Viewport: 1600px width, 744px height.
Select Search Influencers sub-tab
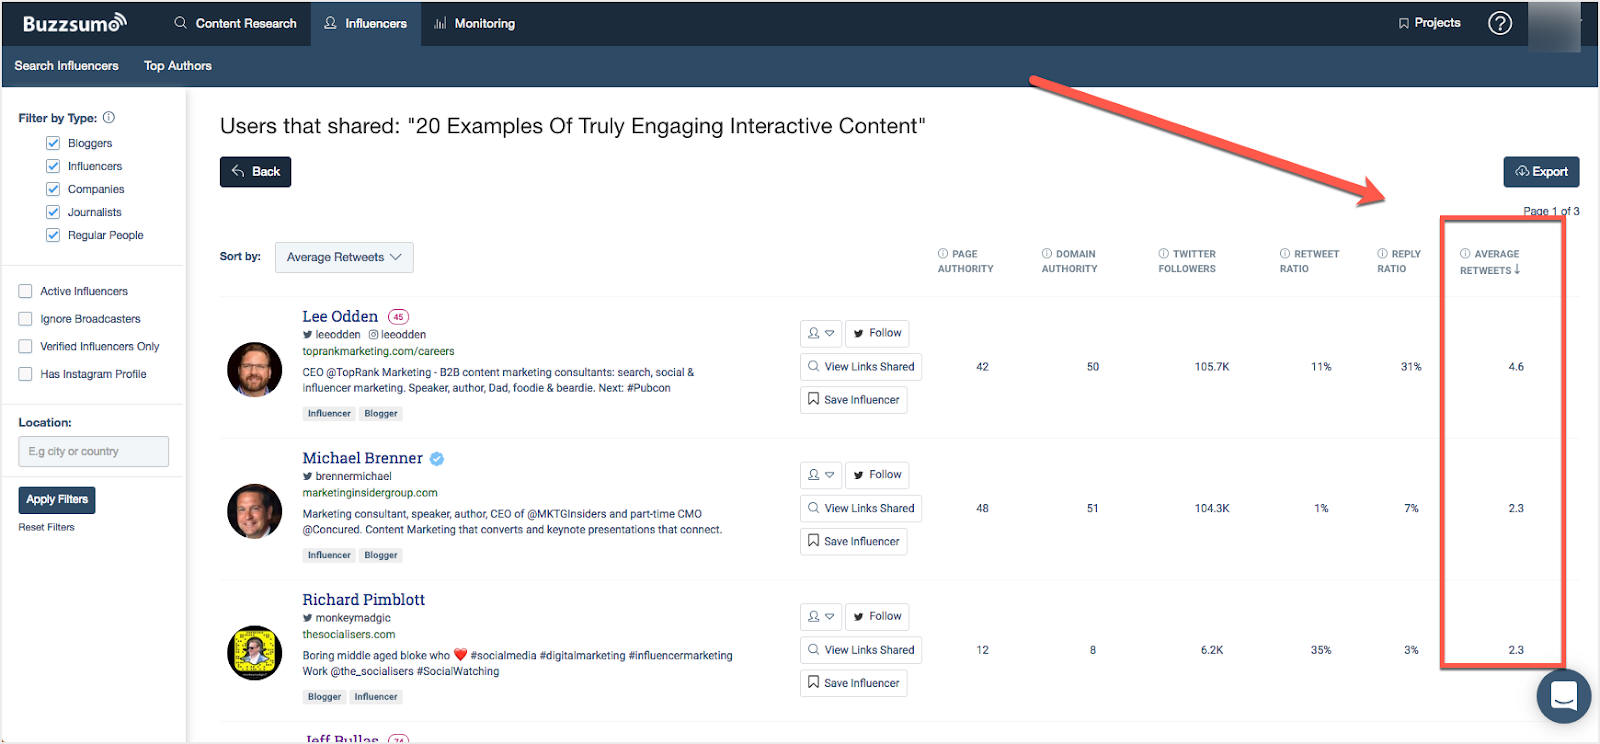click(66, 66)
